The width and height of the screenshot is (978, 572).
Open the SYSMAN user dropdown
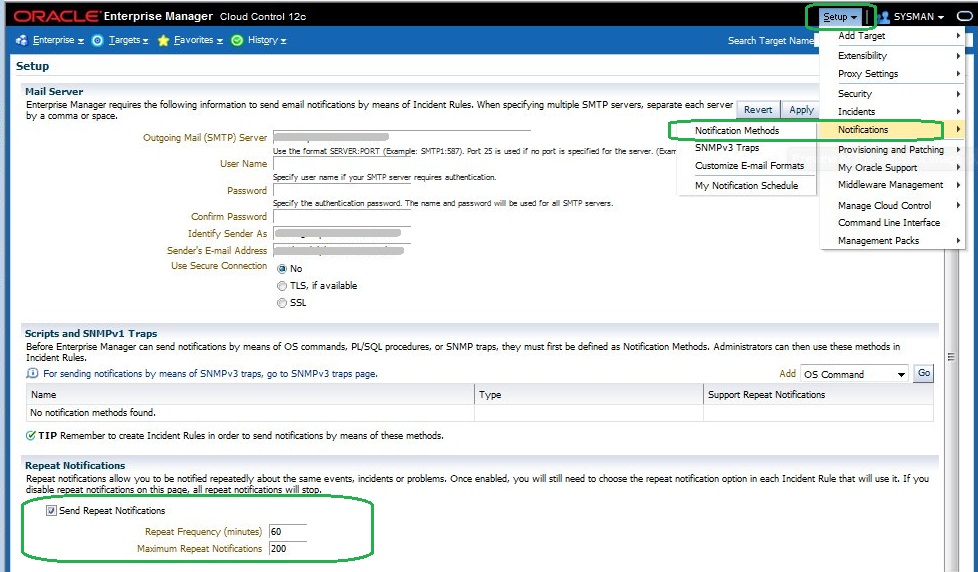919,17
